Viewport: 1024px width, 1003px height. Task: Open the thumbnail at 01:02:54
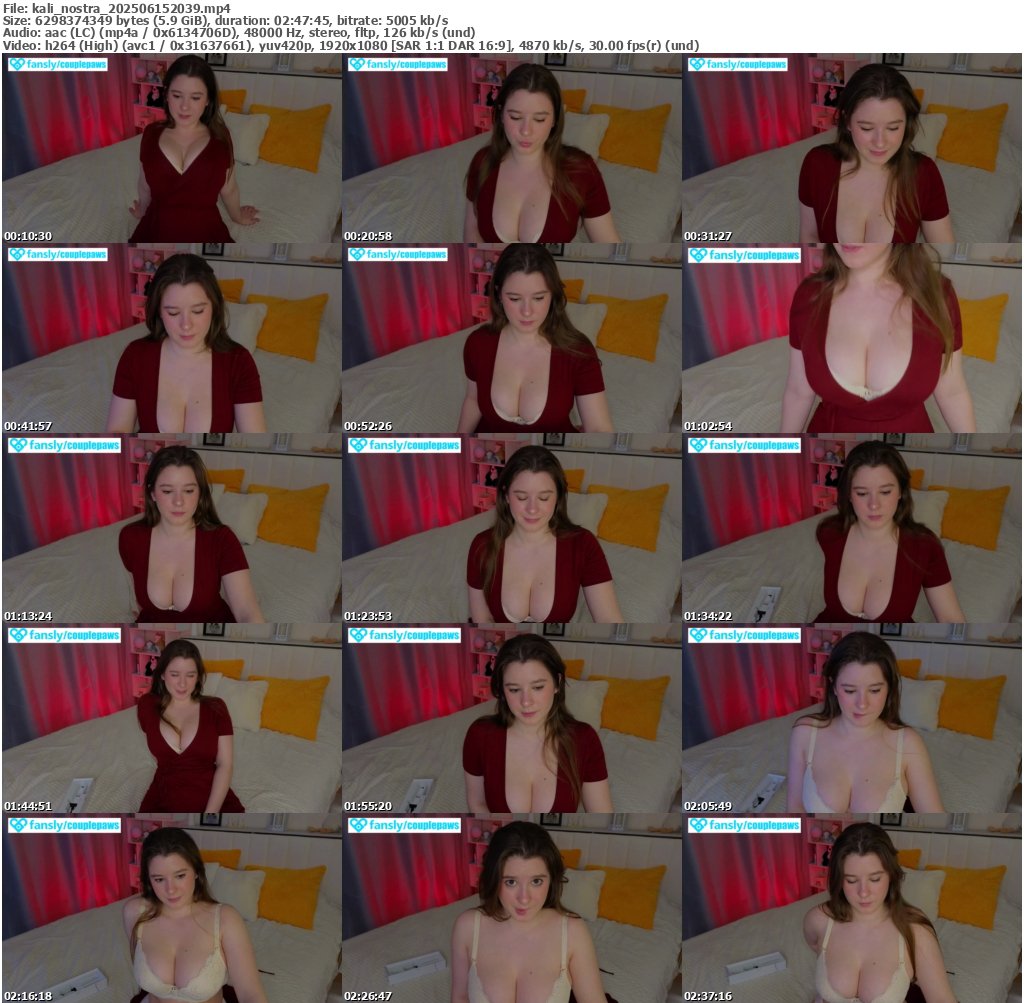(x=851, y=338)
